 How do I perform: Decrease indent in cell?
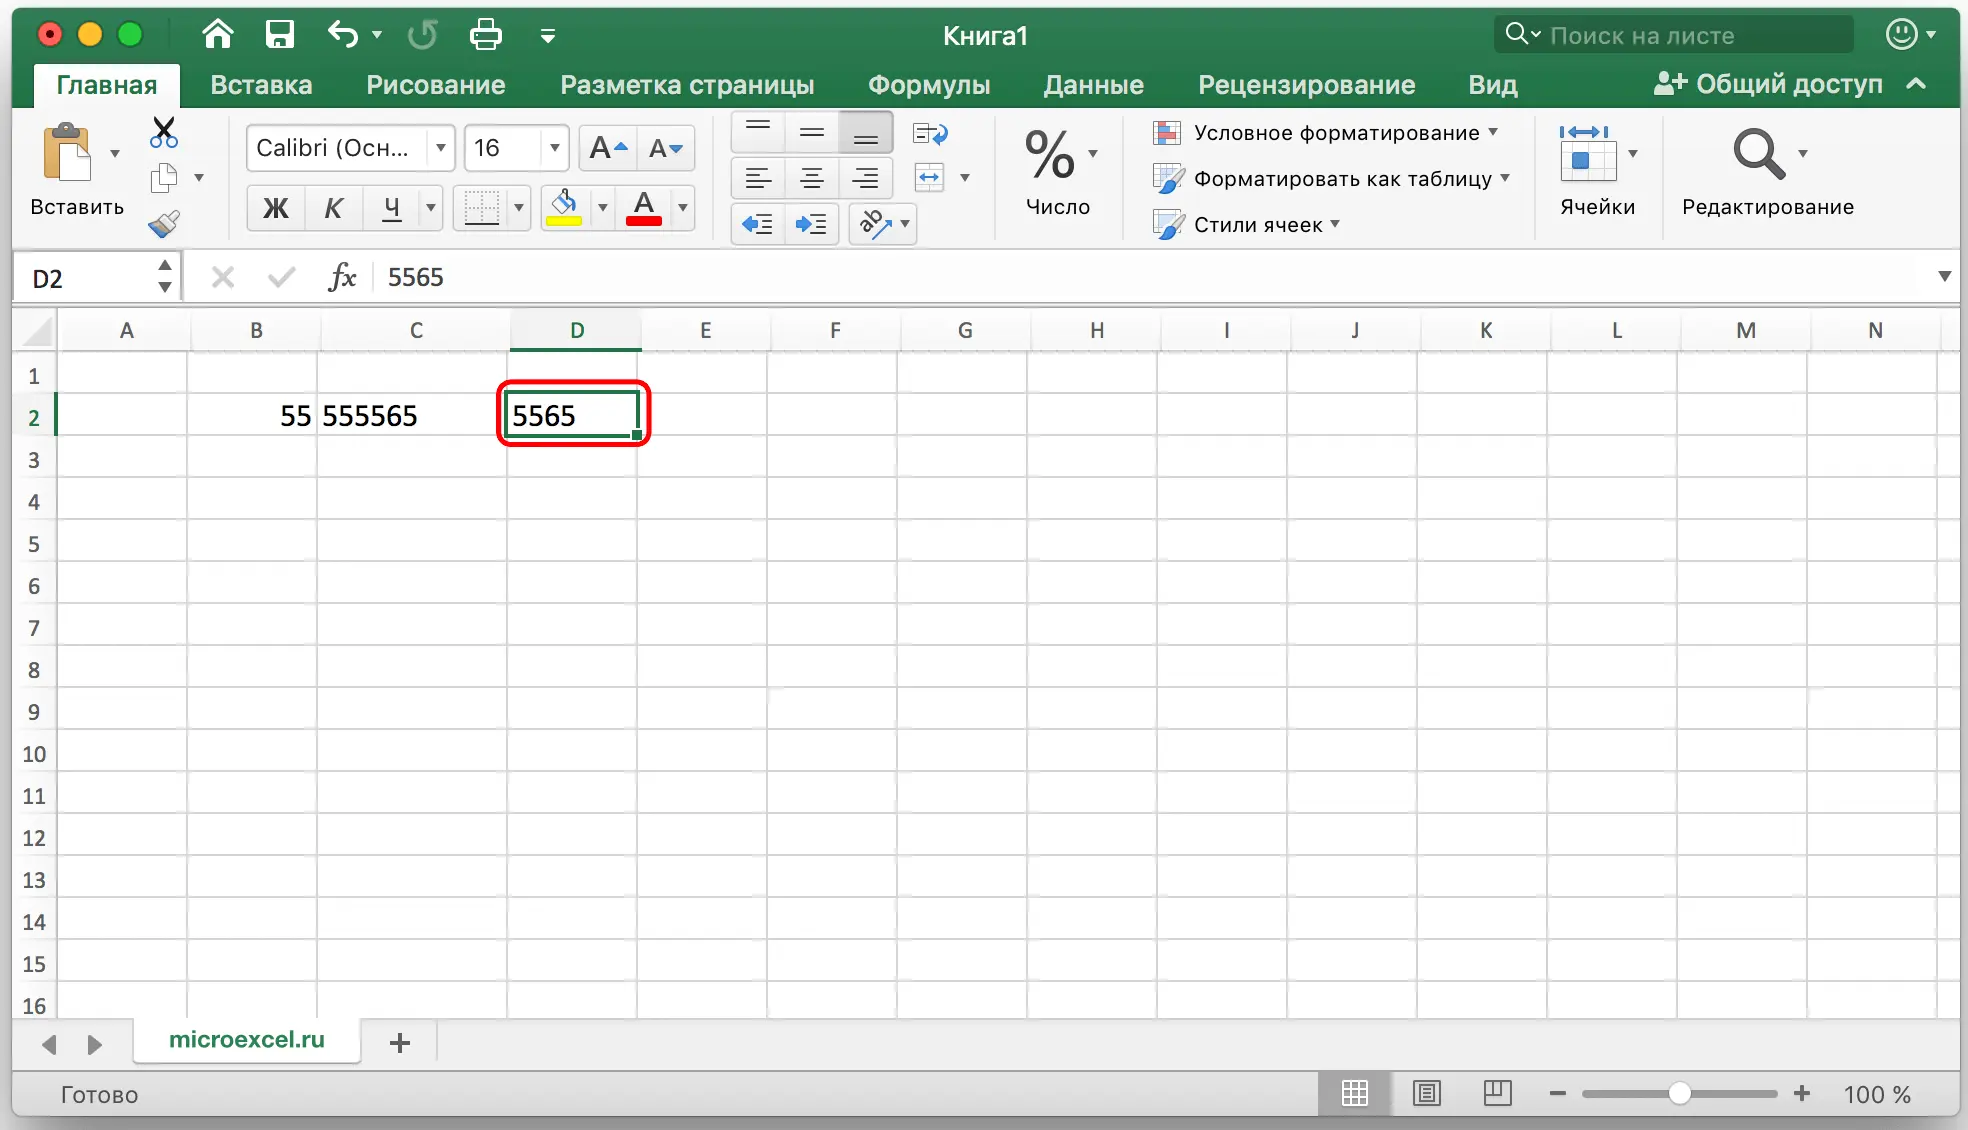tap(758, 224)
